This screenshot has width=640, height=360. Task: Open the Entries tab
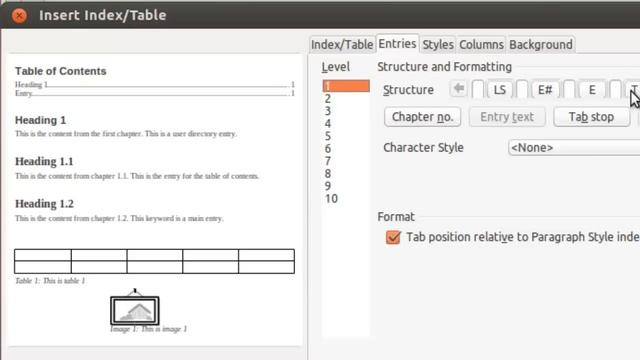[x=397, y=44]
